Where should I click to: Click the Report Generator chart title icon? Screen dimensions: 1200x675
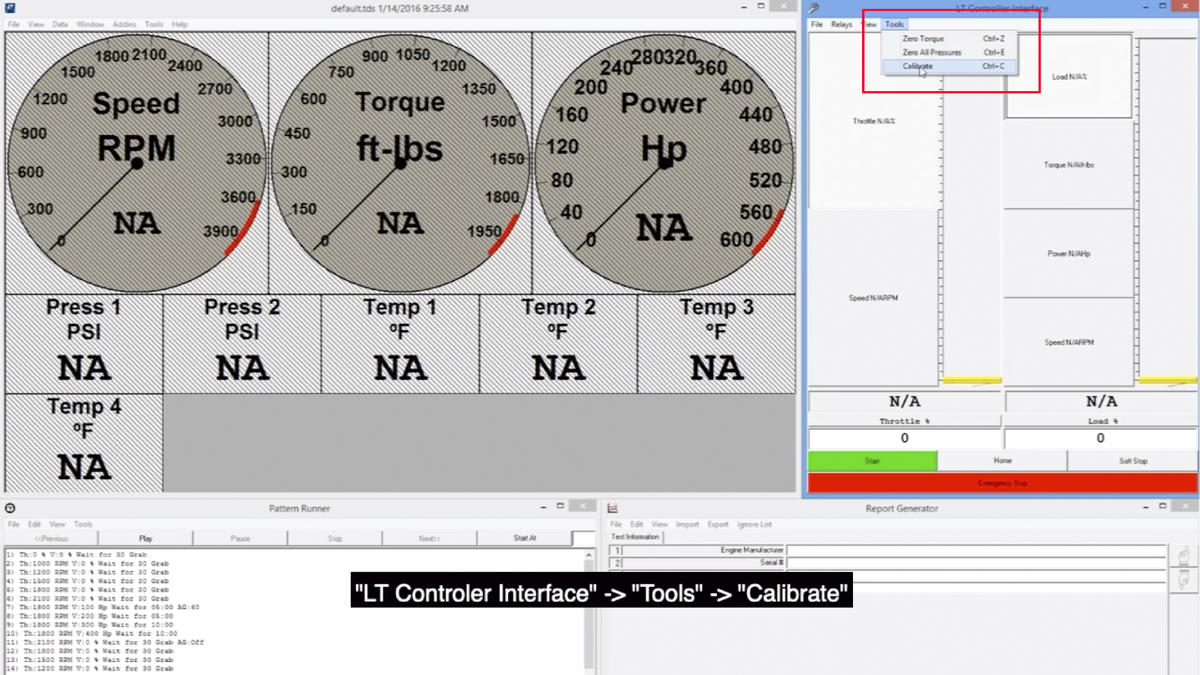click(613, 508)
